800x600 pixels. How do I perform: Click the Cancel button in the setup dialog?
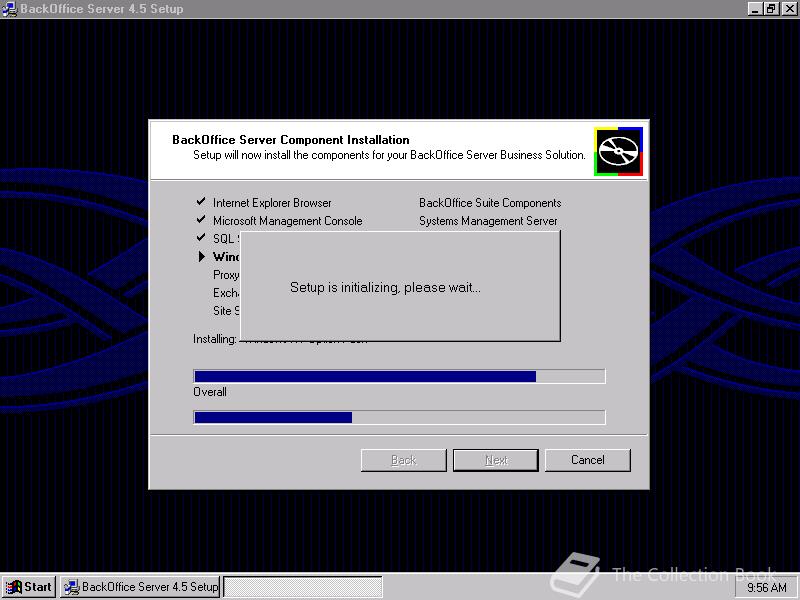click(588, 460)
